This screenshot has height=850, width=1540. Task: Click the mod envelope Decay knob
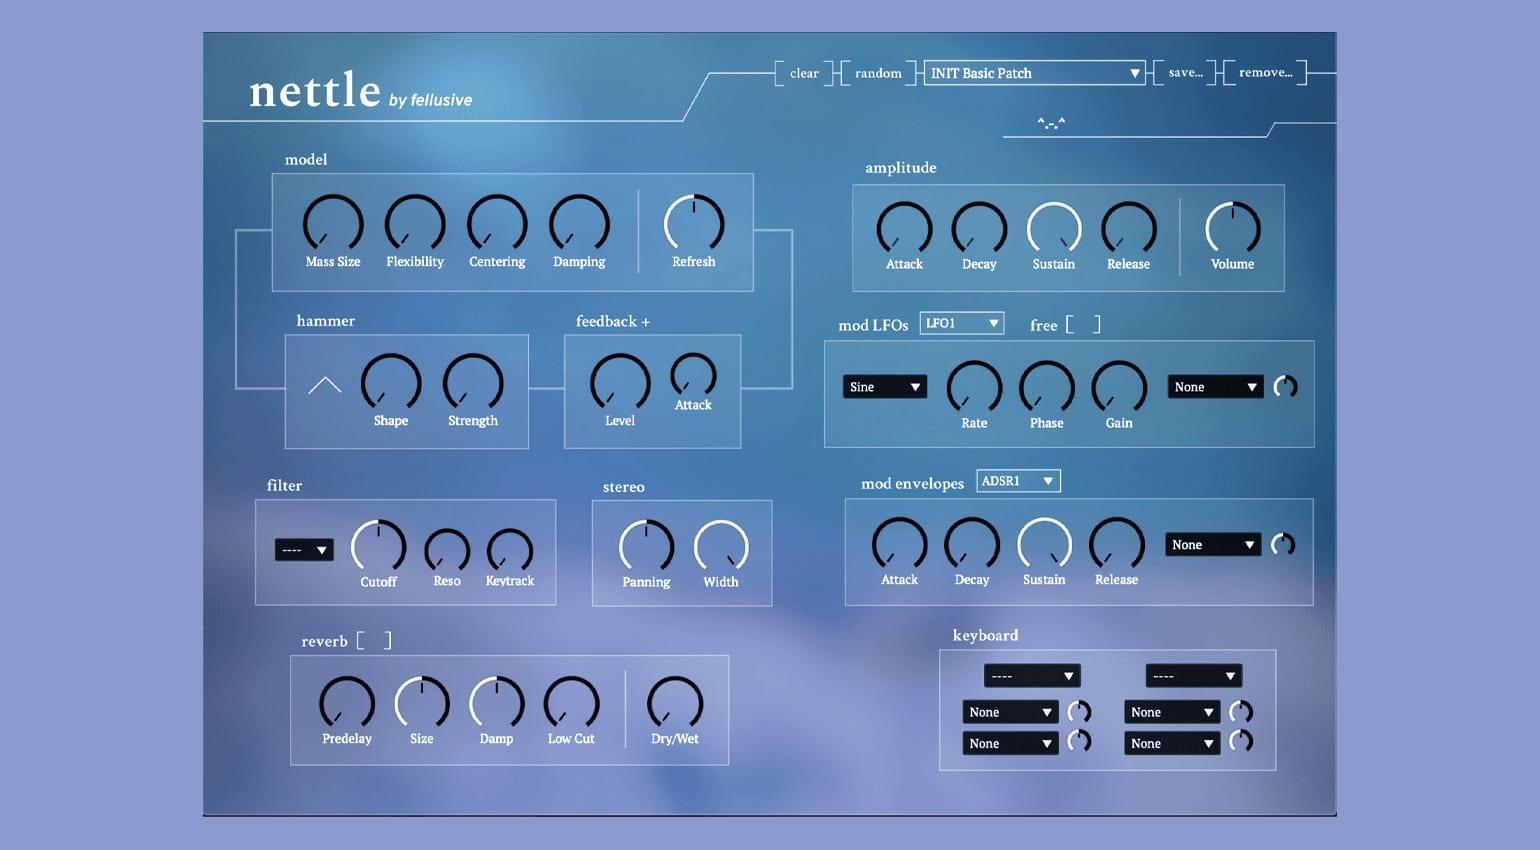tap(972, 545)
